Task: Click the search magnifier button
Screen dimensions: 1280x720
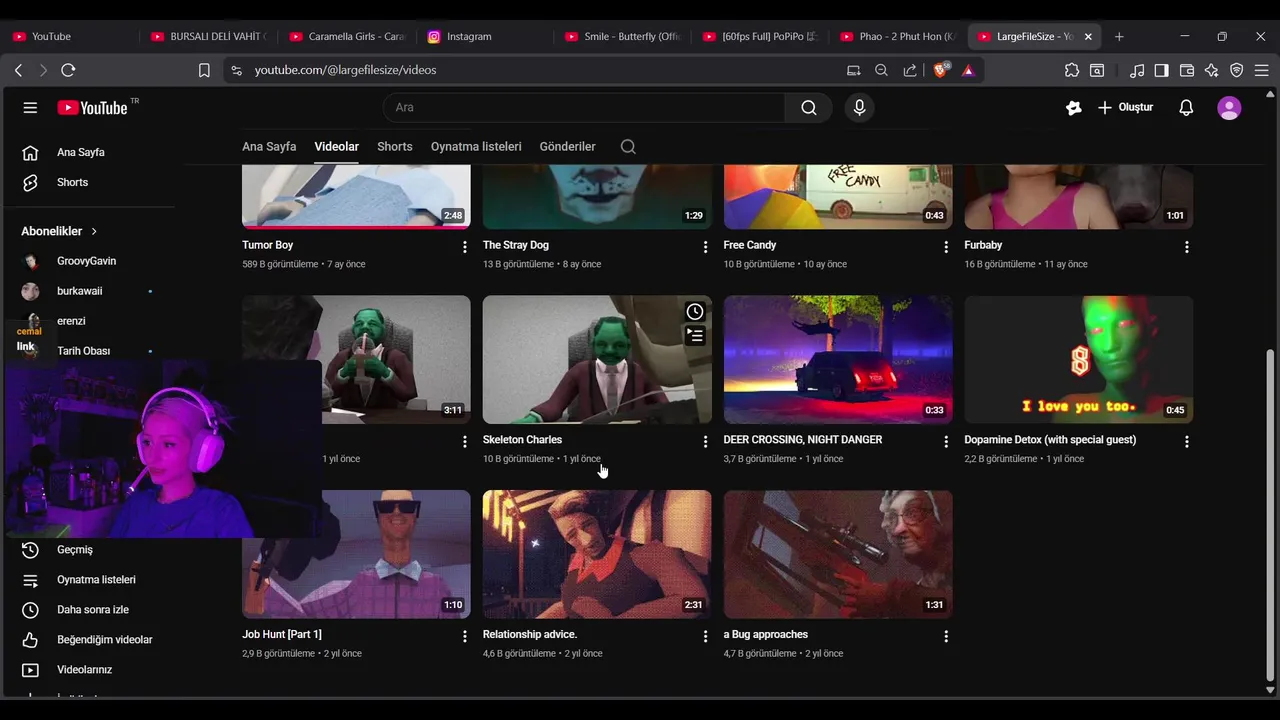Action: (x=809, y=108)
